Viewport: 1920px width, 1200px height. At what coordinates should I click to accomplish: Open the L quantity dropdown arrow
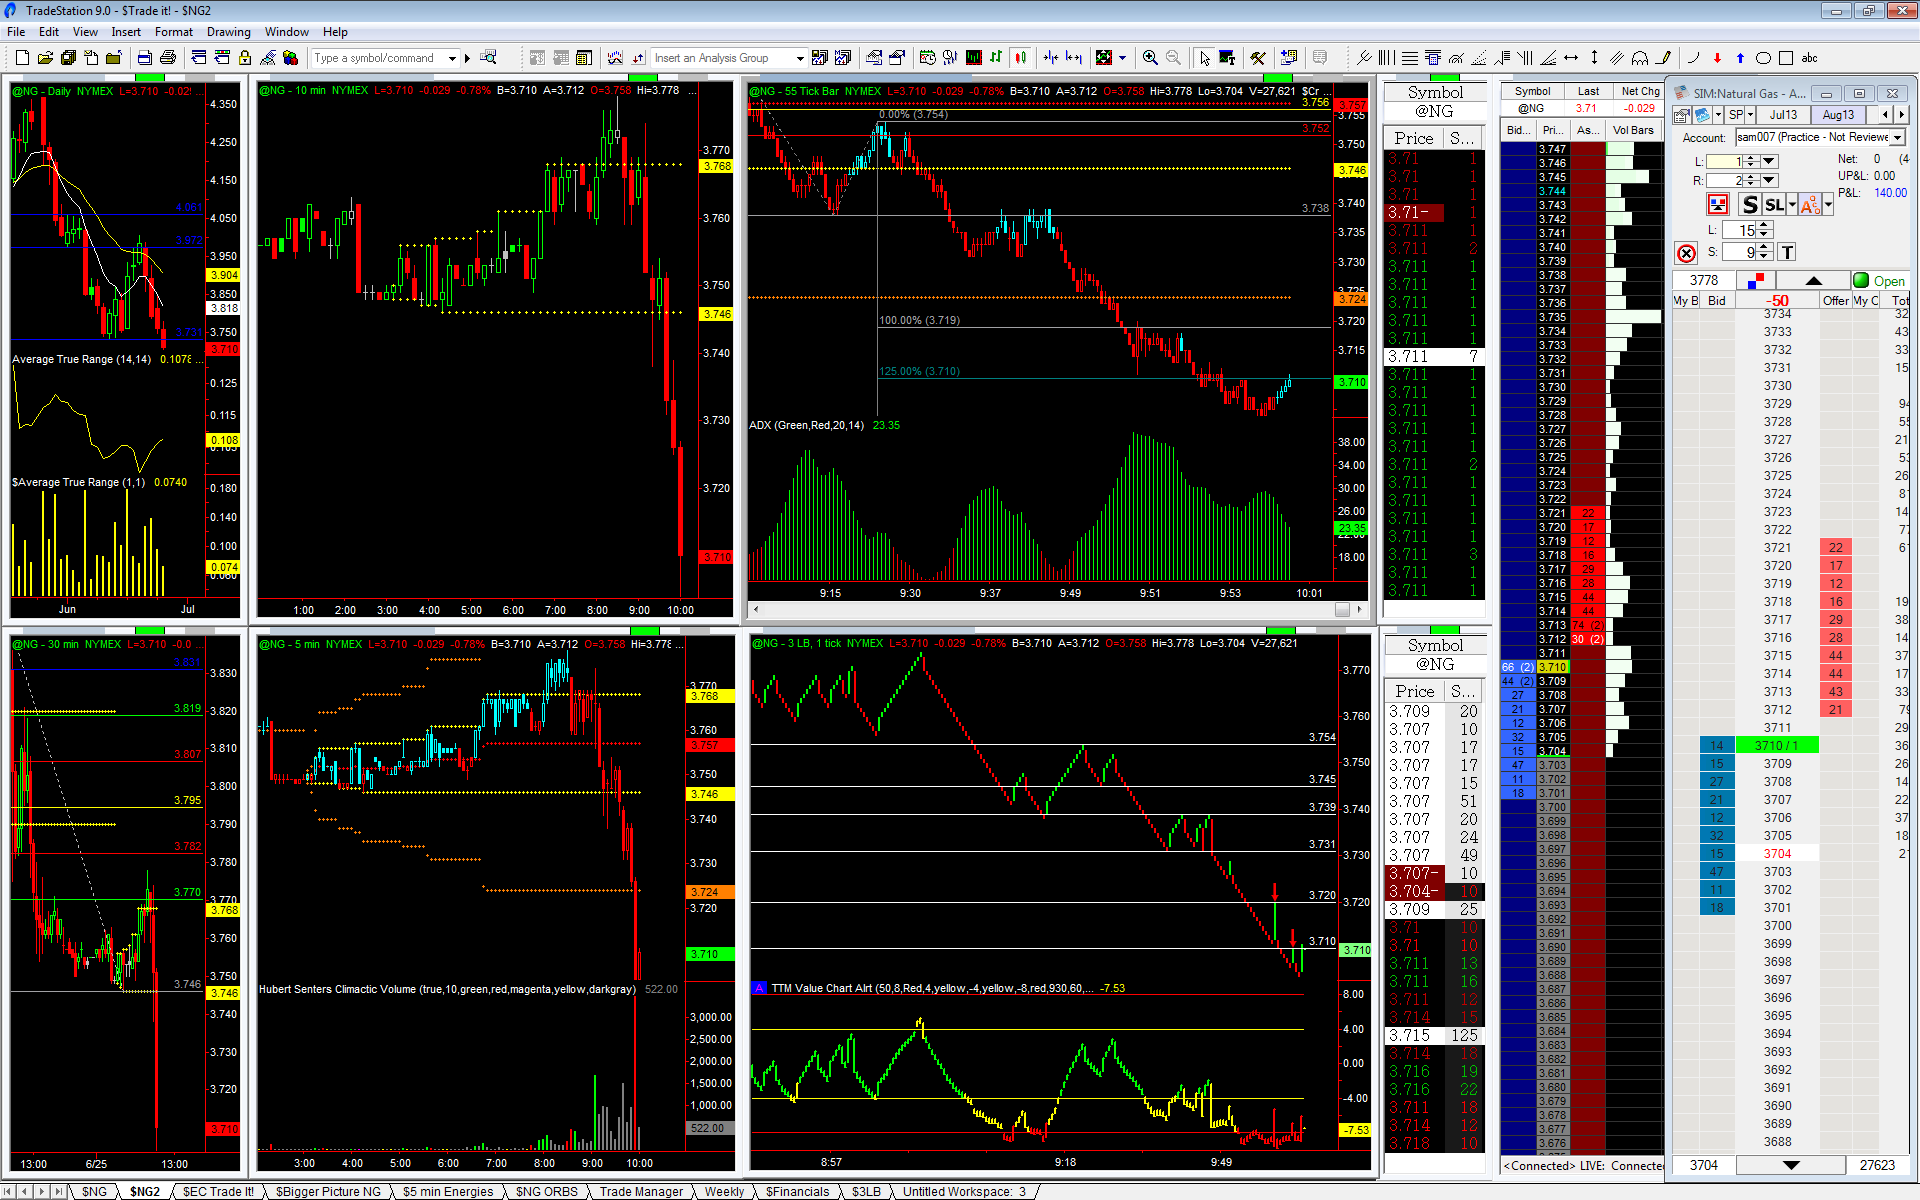point(1769,161)
